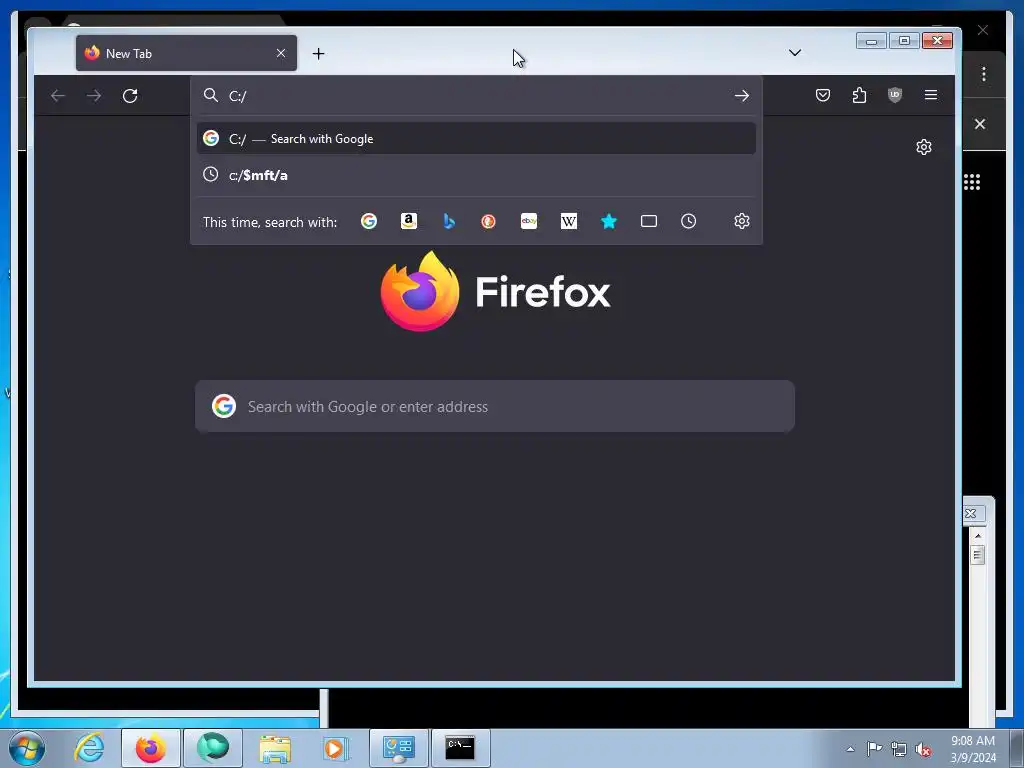Search this time with DuckDuckGo icon
This screenshot has height=768, width=1024.
click(x=488, y=221)
